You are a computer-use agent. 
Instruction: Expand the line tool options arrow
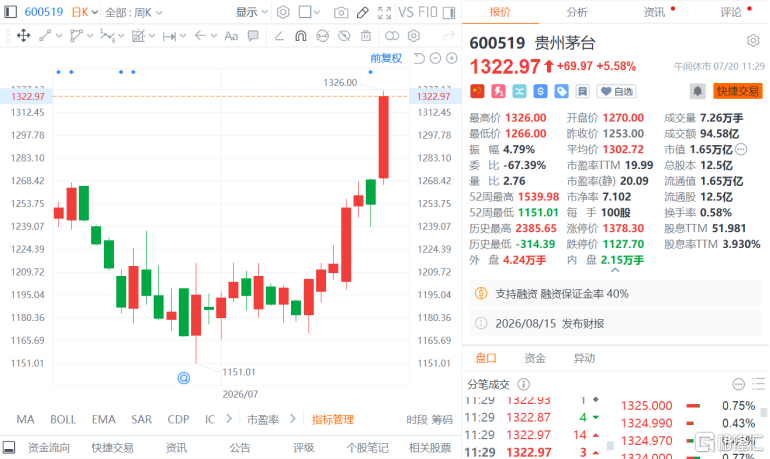click(59, 35)
